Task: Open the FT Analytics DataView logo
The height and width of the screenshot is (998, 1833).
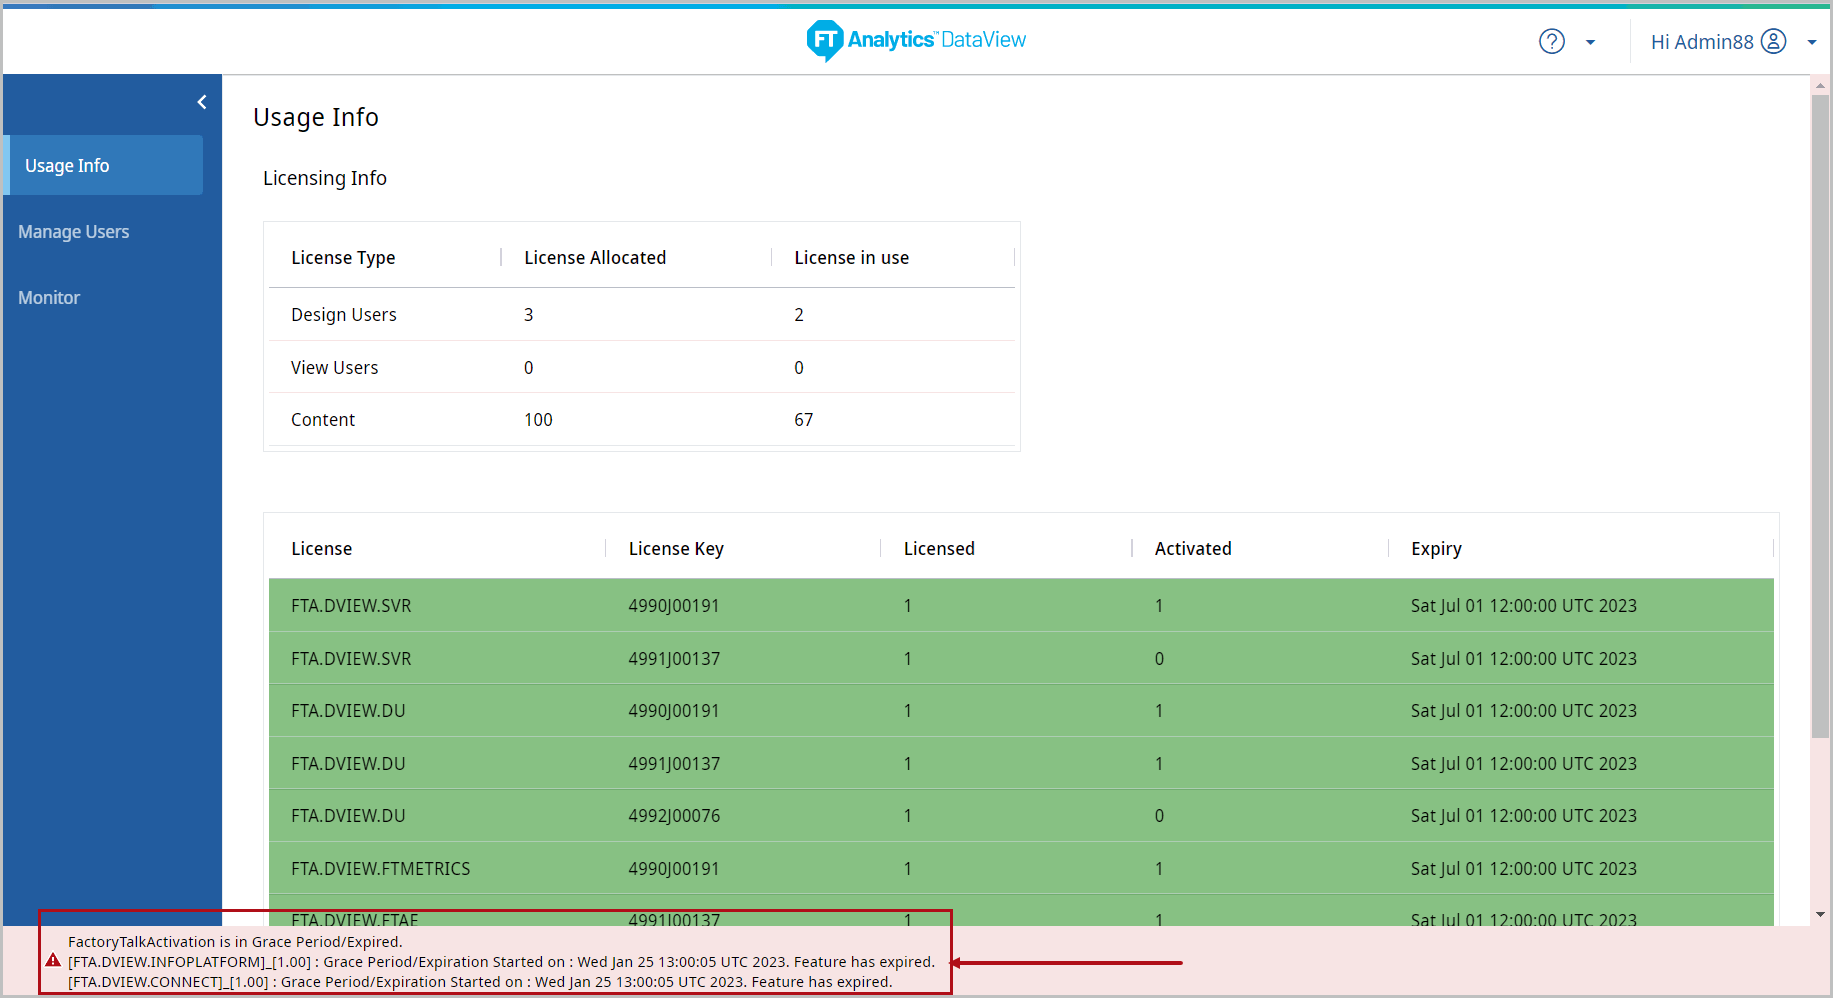Action: coord(914,41)
